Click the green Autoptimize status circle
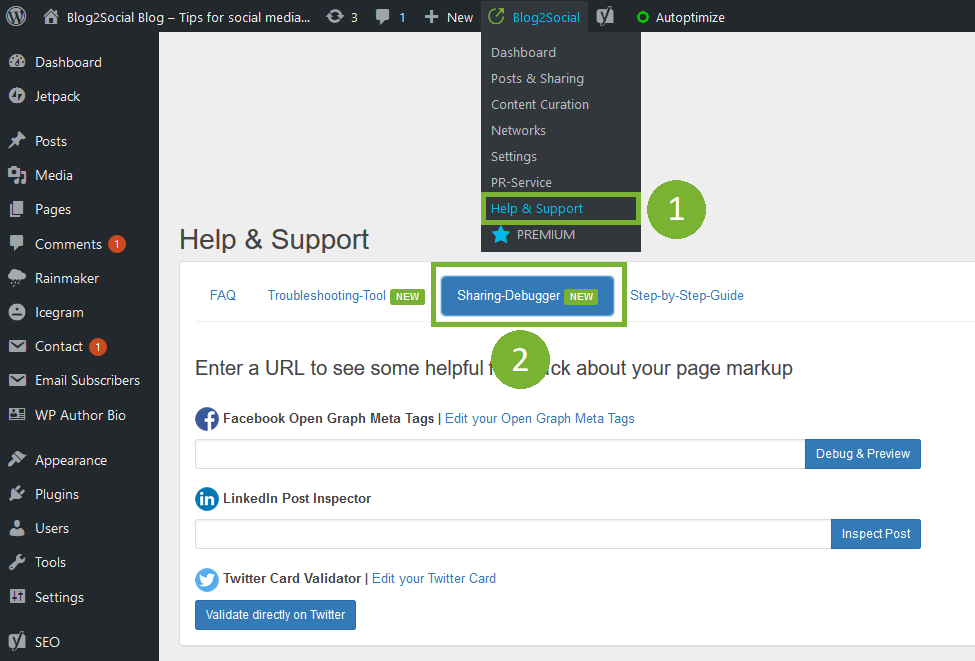This screenshot has height=661, width=975. (x=643, y=17)
